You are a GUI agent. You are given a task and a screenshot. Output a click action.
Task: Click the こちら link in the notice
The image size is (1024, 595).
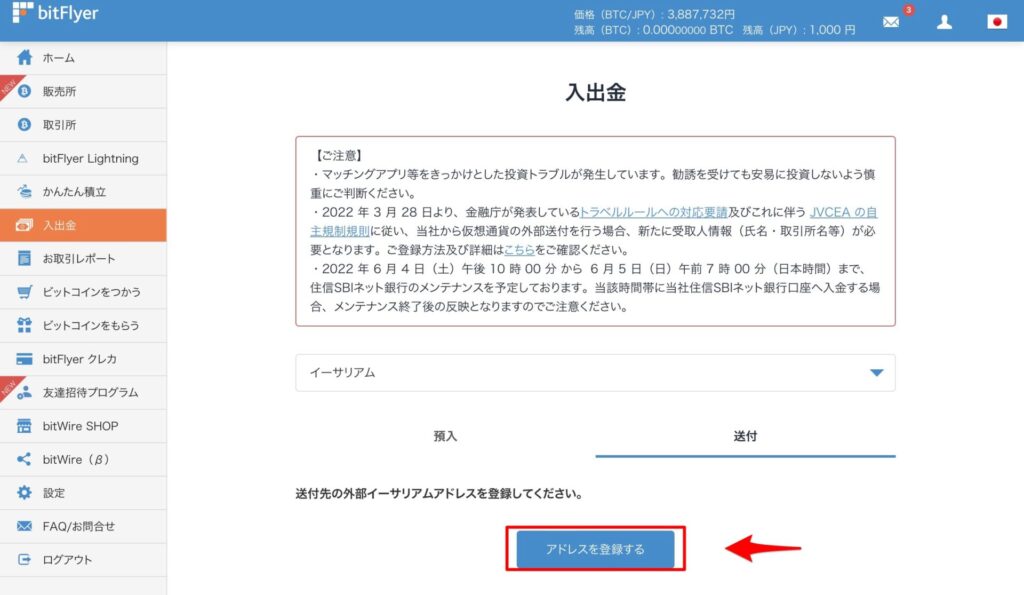[519, 250]
